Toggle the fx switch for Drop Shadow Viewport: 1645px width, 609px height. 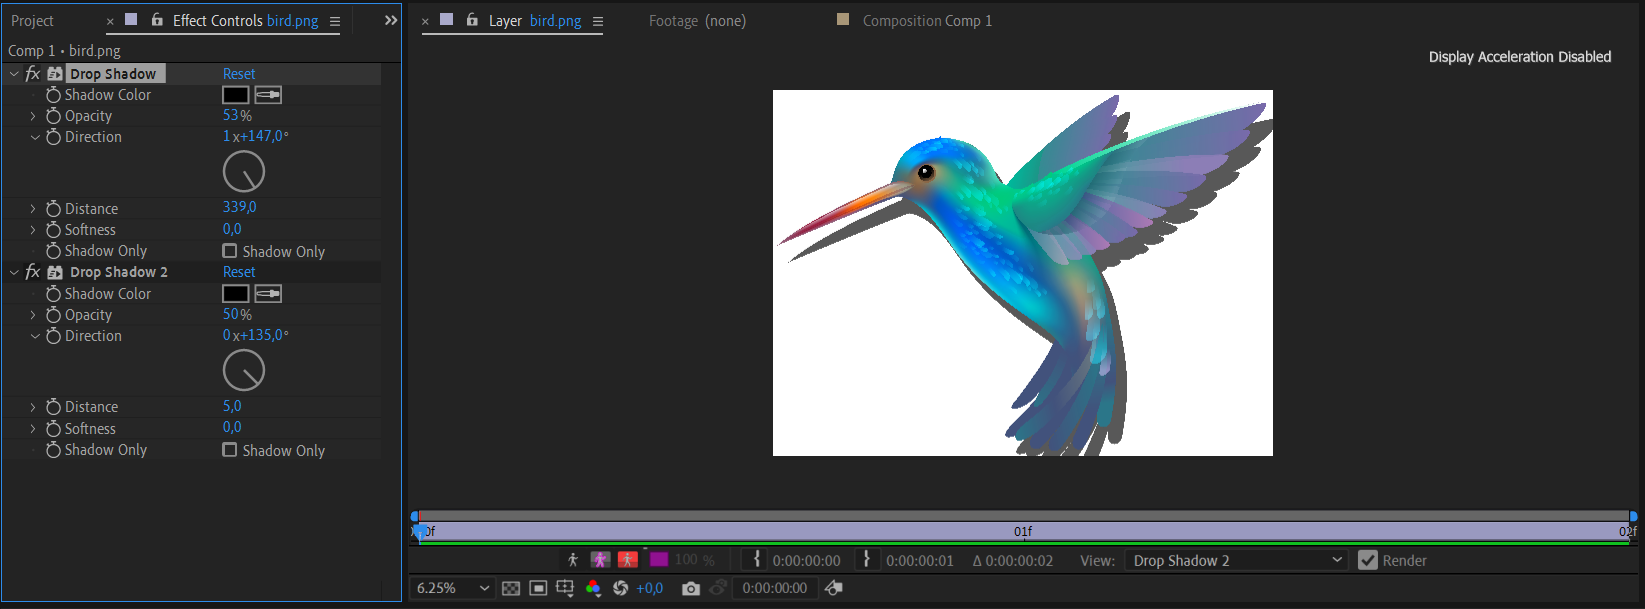click(33, 74)
